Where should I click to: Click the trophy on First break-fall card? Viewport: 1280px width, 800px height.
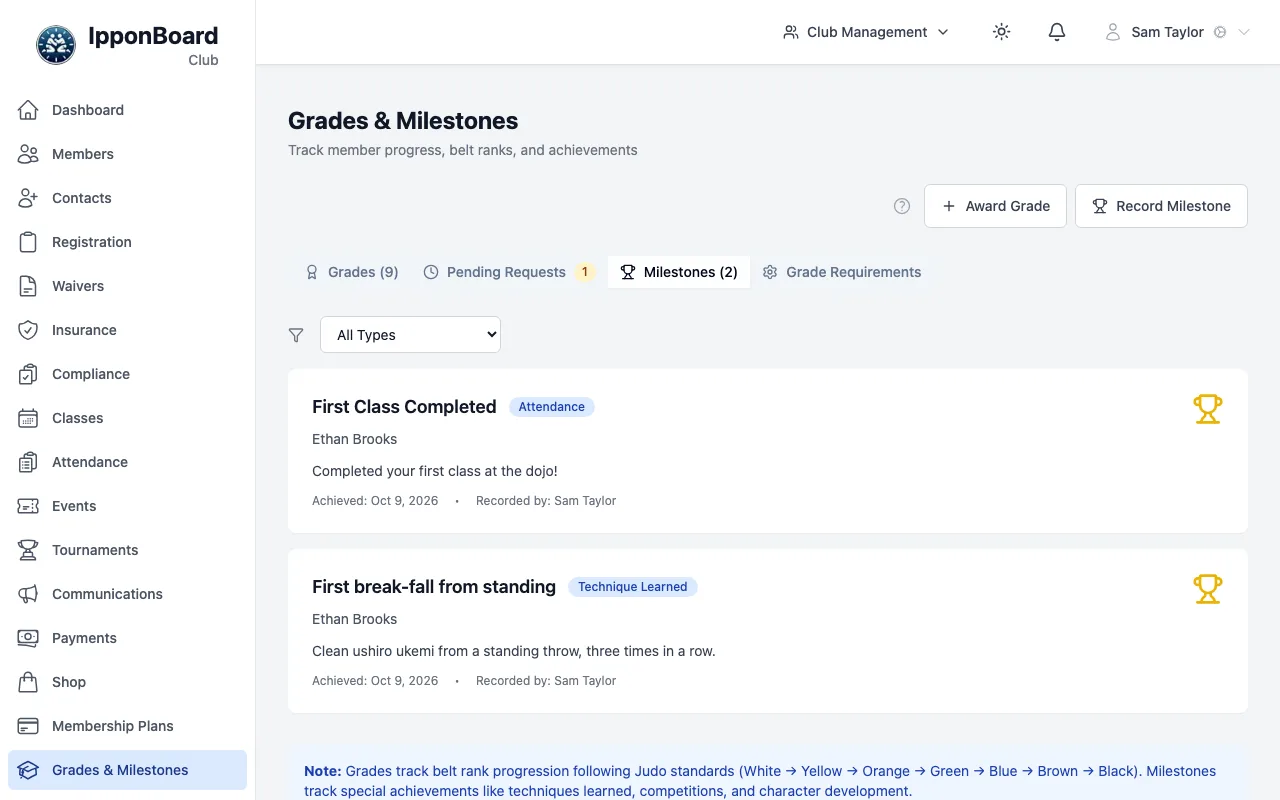tap(1208, 589)
